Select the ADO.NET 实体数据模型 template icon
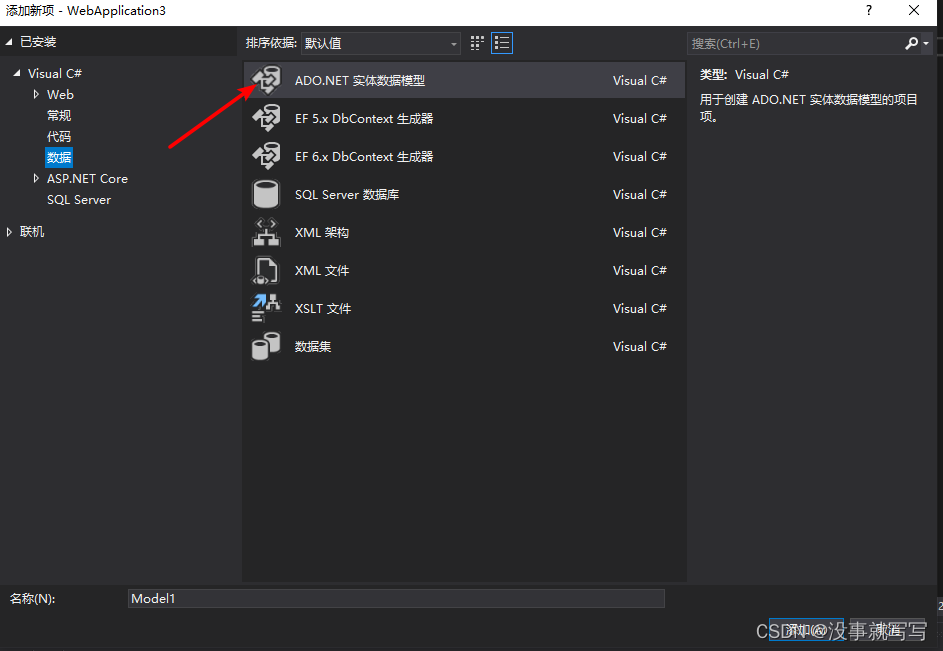The image size is (943, 651). pyautogui.click(x=266, y=80)
